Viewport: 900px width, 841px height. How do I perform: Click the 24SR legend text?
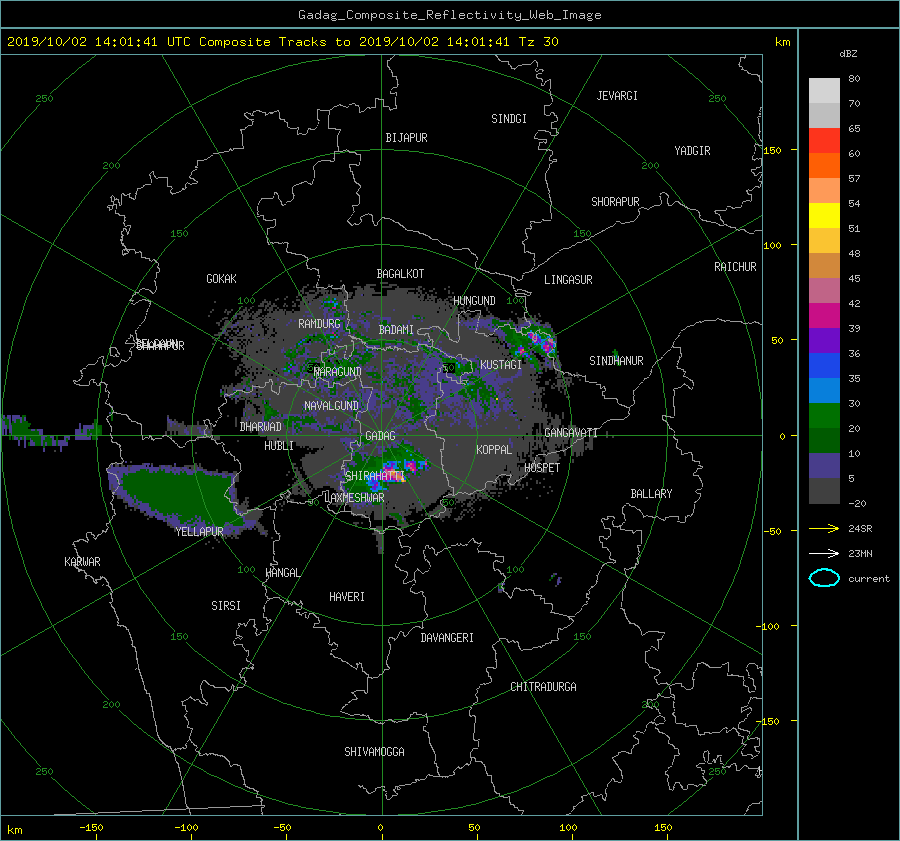(x=860, y=529)
